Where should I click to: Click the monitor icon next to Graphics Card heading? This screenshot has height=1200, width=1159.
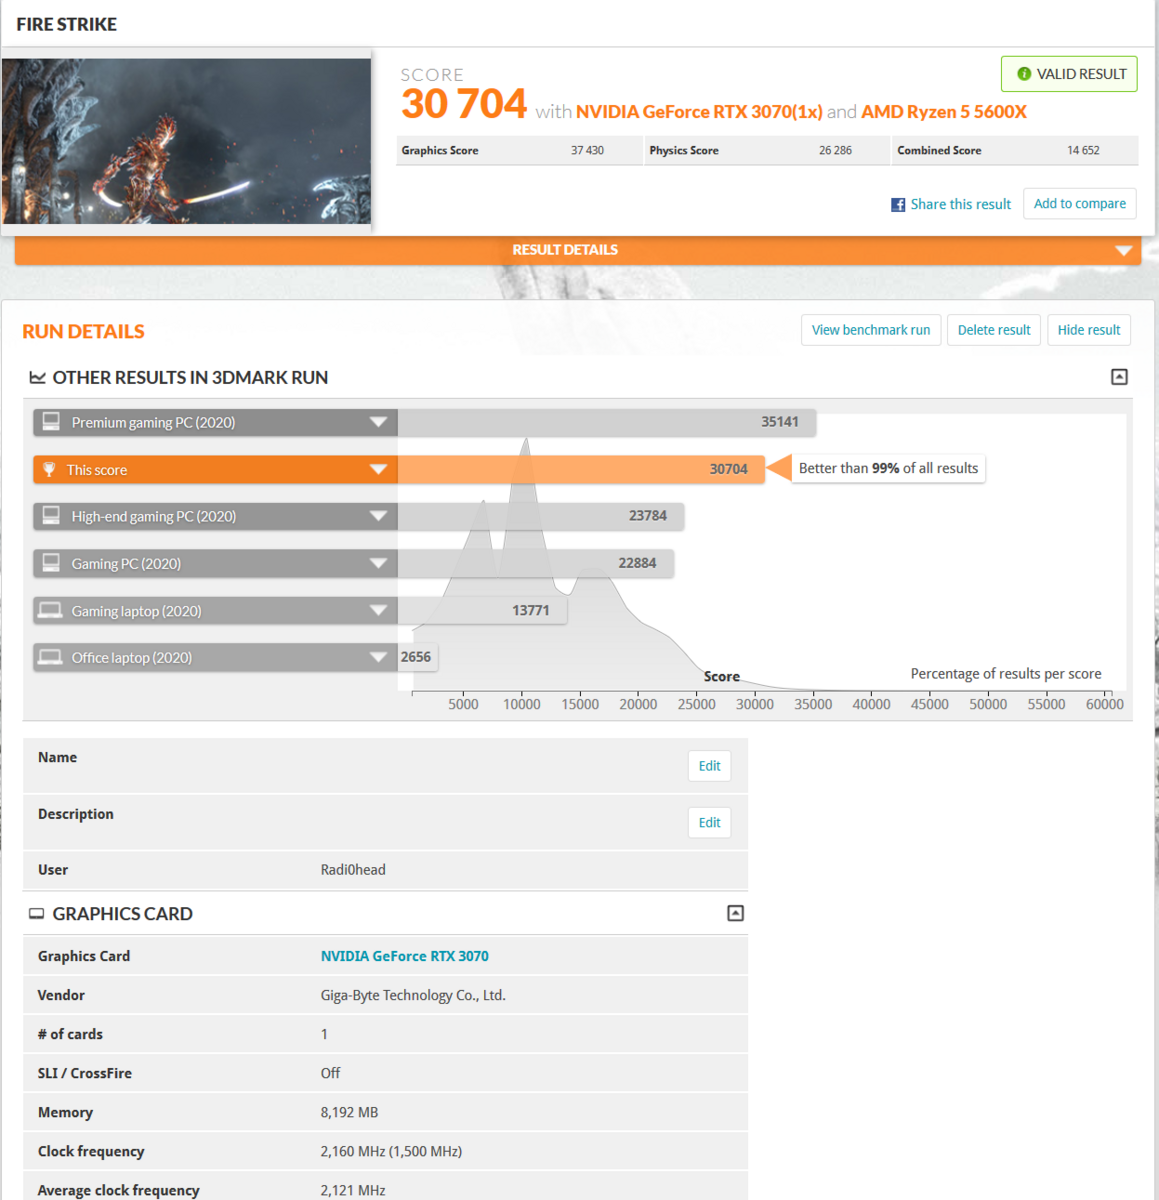(x=37, y=913)
